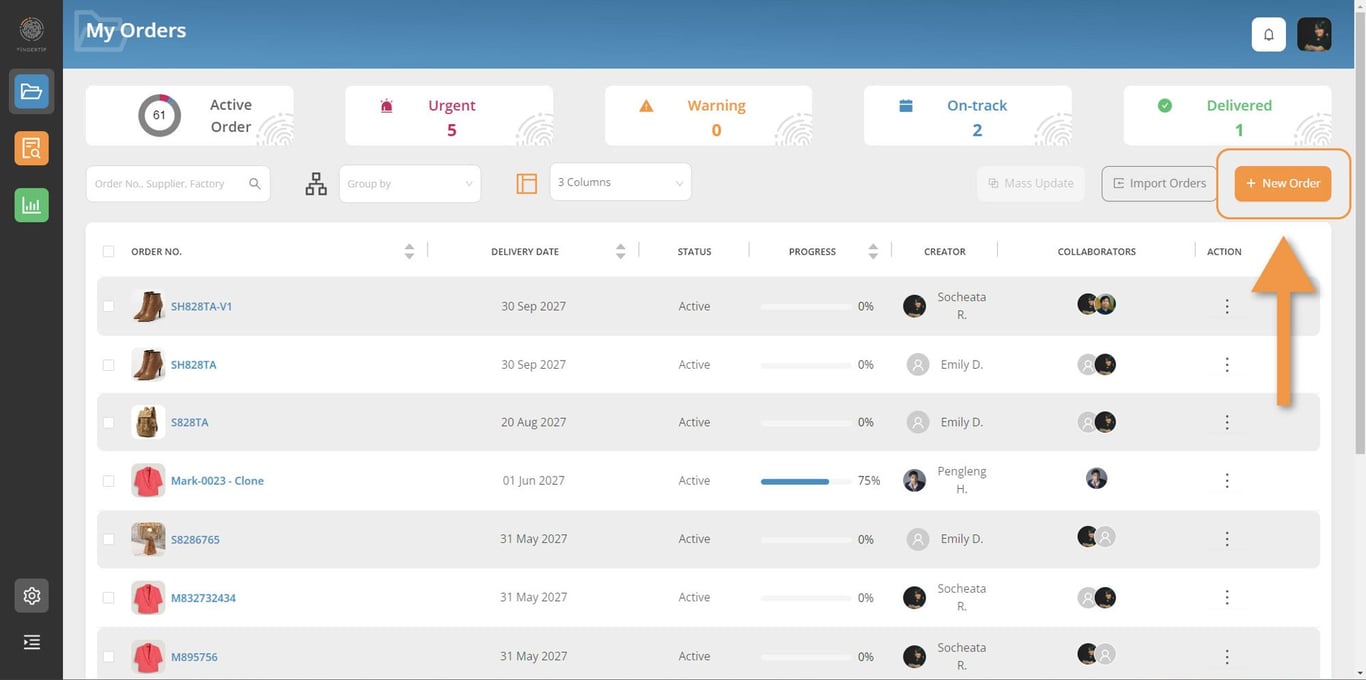Open the orders folder sidebar icon
Image resolution: width=1366 pixels, height=680 pixels.
coord(32,92)
